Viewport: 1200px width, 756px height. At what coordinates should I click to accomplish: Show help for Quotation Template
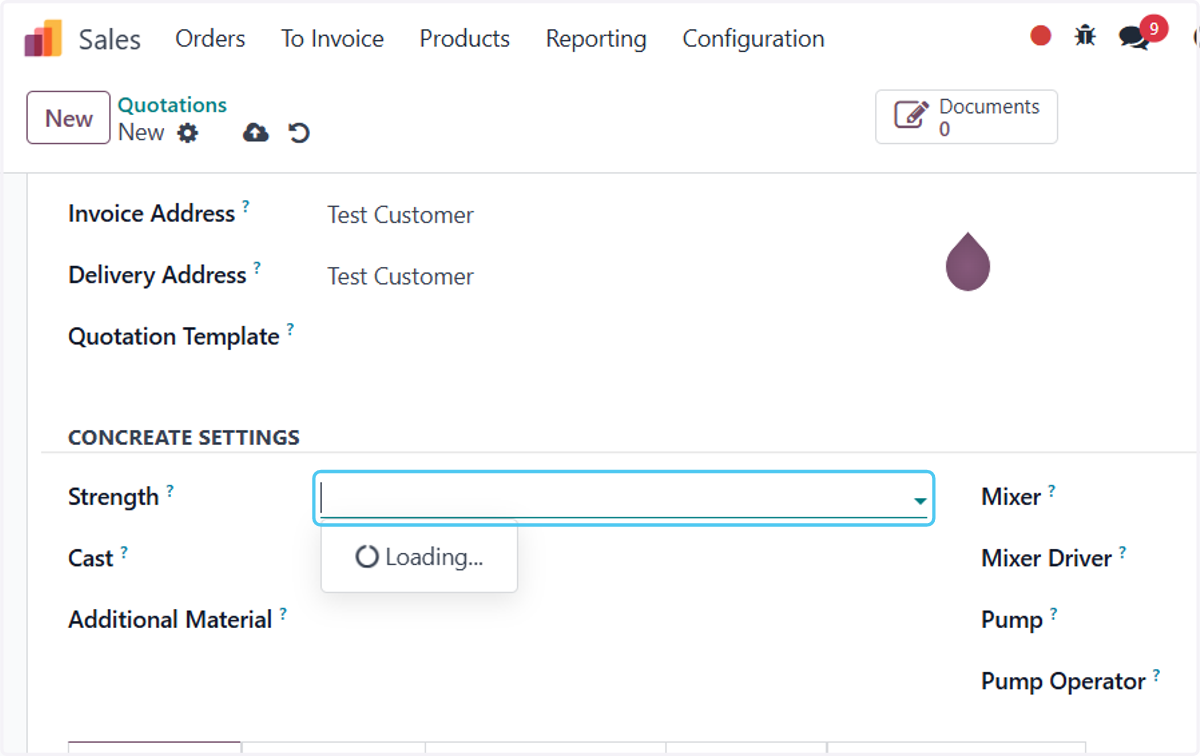click(x=290, y=328)
